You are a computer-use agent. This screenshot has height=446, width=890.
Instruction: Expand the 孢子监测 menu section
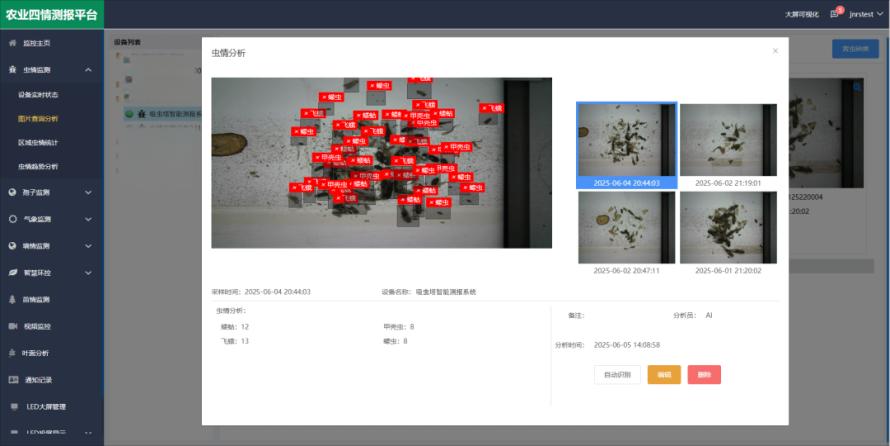click(x=88, y=192)
